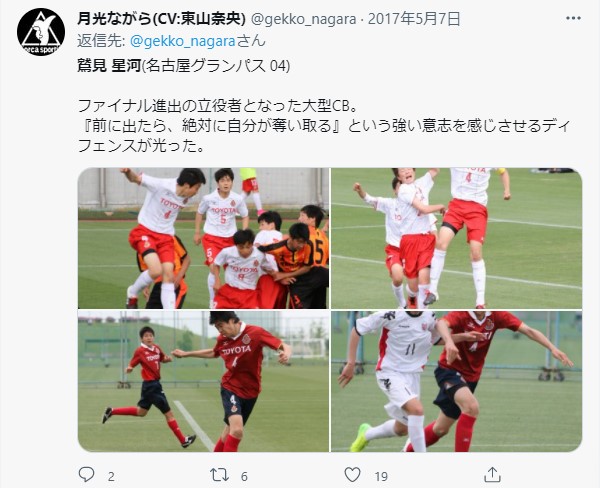Open the 月光ながら display name profile

pyautogui.click(x=161, y=18)
